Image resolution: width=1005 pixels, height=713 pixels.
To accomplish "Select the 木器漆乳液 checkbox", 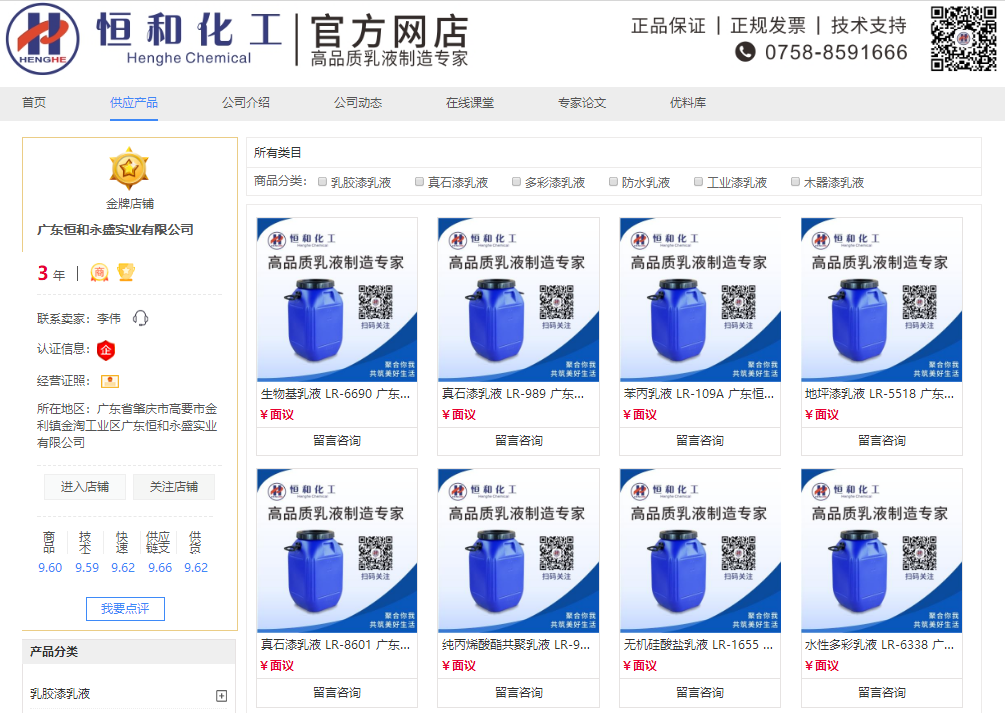I will (795, 181).
